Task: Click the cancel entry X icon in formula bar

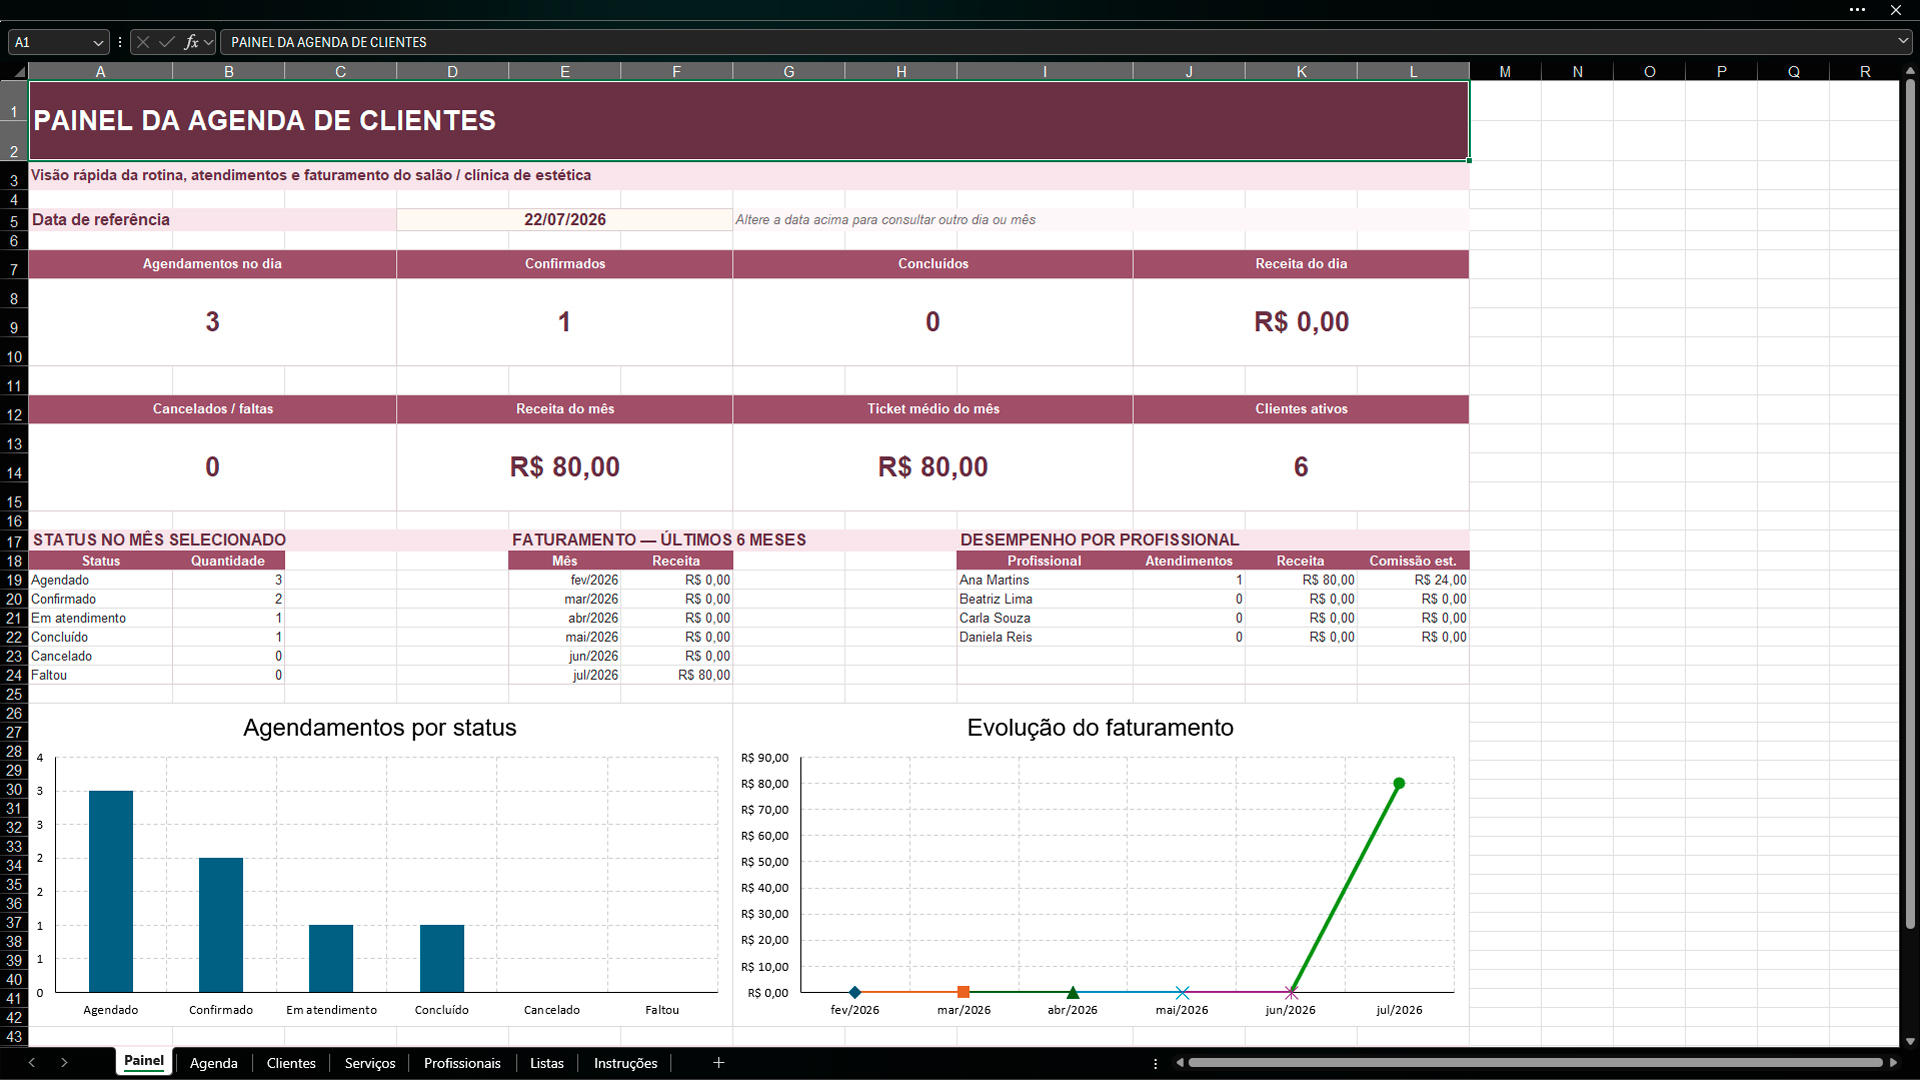Action: pos(143,42)
